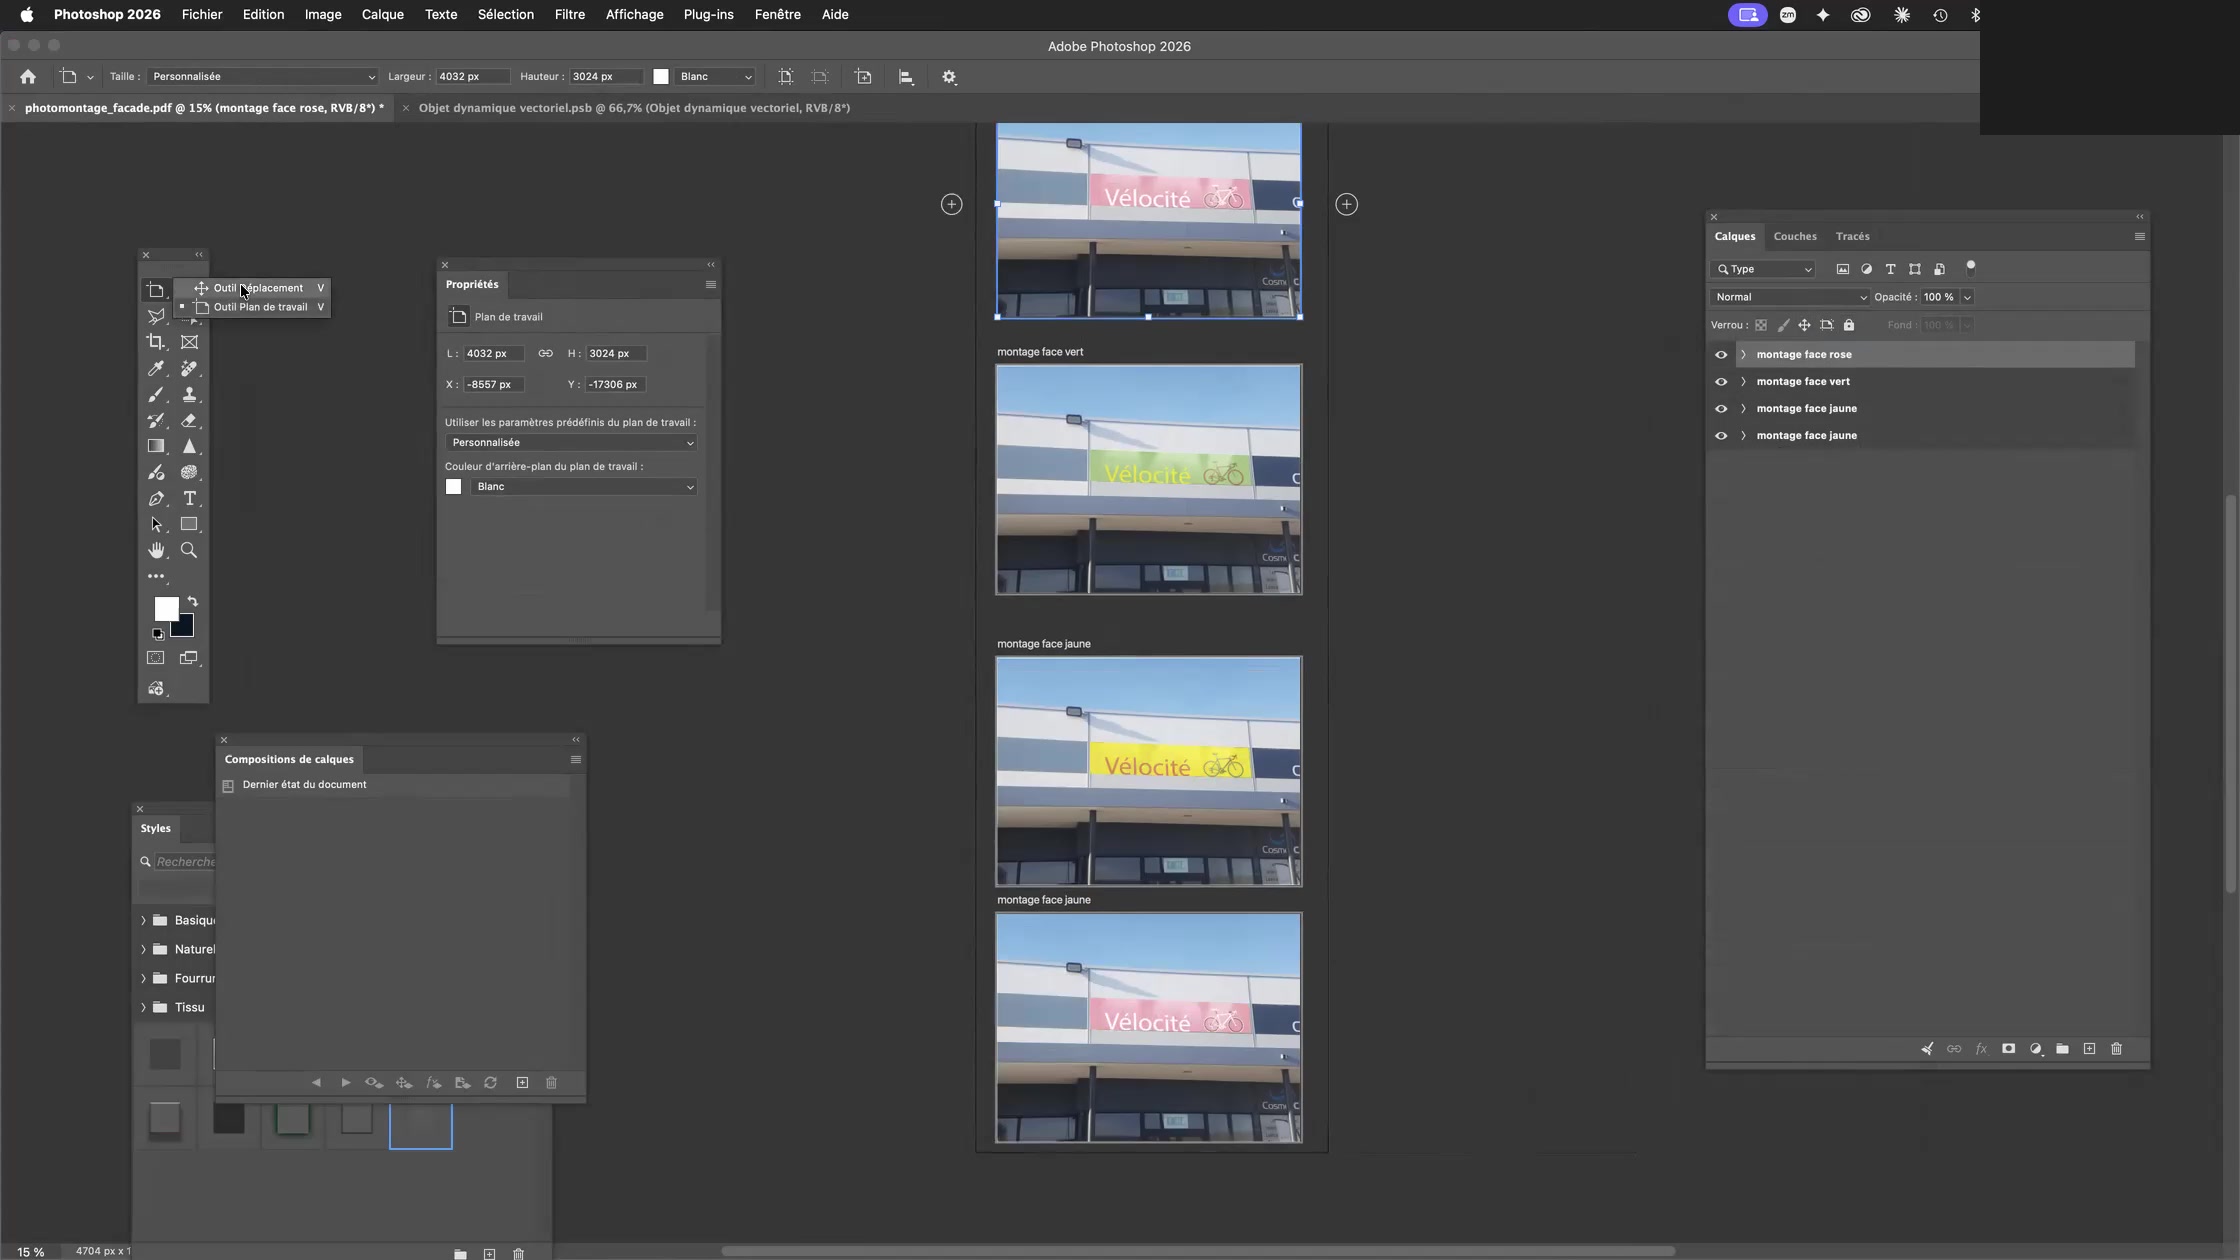The height and width of the screenshot is (1260, 2240).
Task: Swap foreground and background colors arrow
Action: coord(193,602)
